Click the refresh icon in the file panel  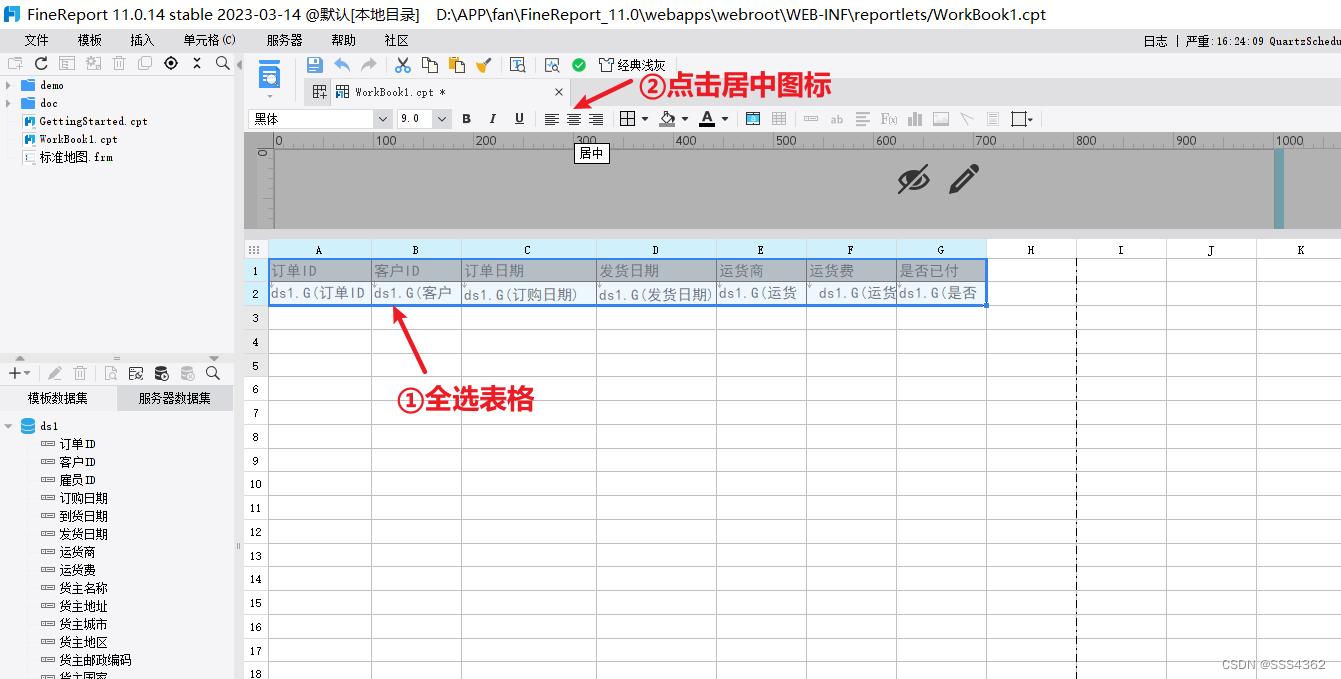coord(41,63)
